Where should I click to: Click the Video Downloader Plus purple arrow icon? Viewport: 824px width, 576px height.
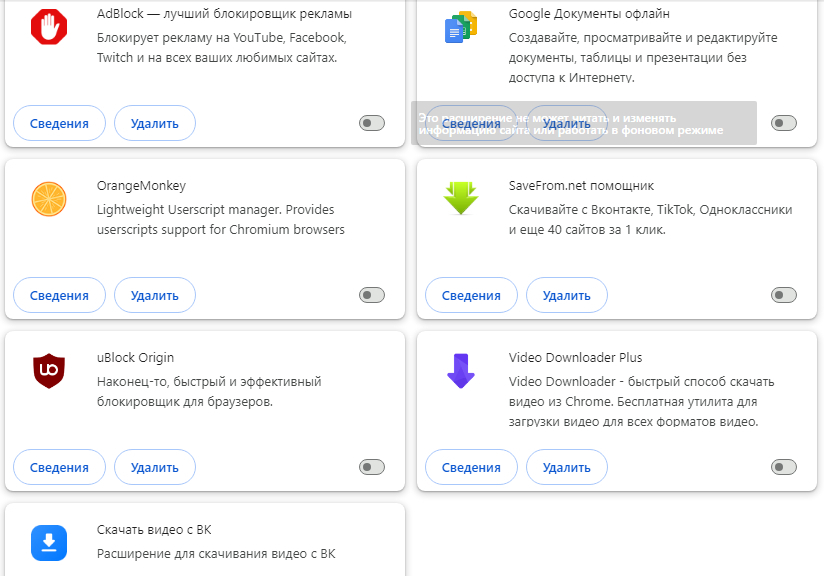(x=460, y=371)
